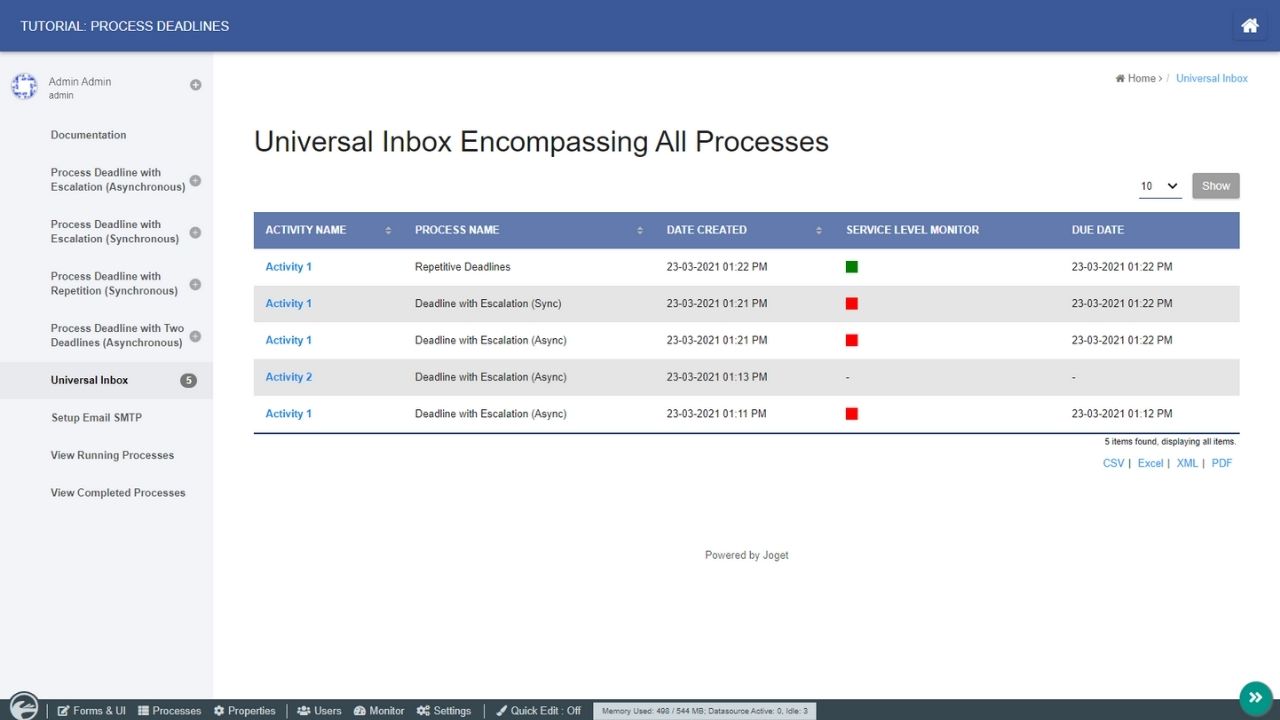Open Properties in the admin bar

click(244, 711)
